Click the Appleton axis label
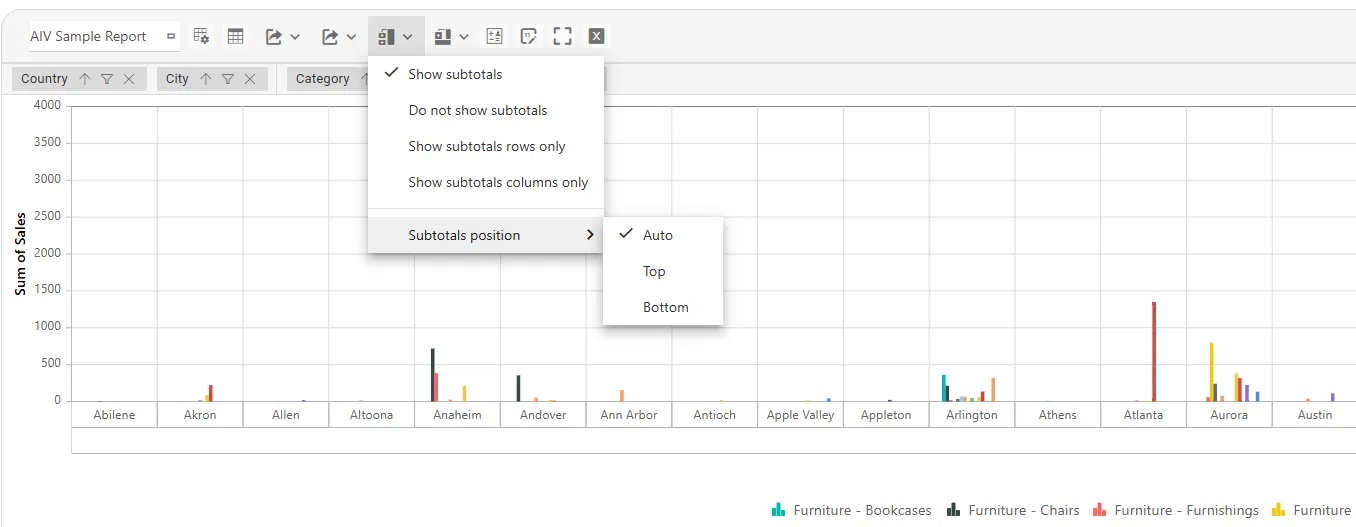Image resolution: width=1356 pixels, height=527 pixels. (x=886, y=415)
